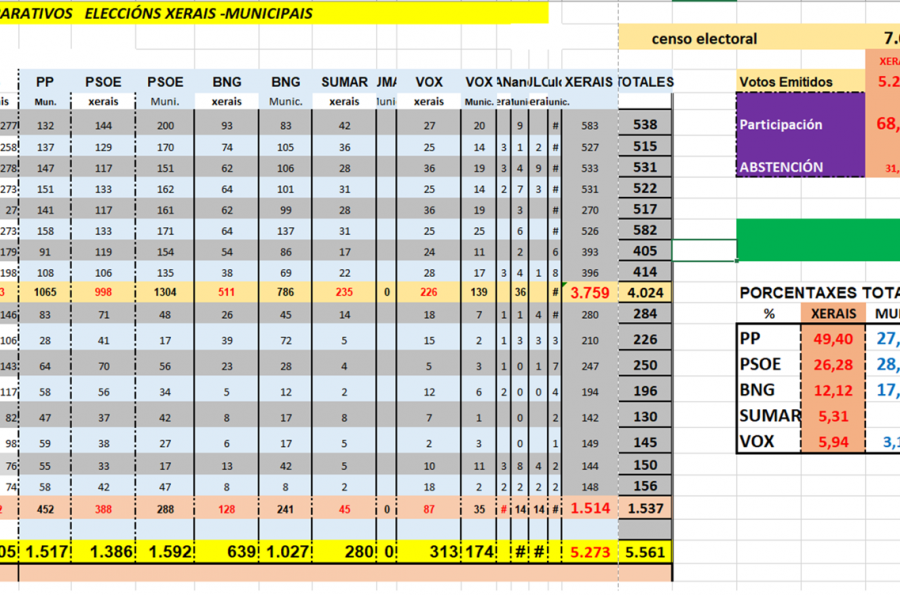900x595 pixels.
Task: Select the 'ELECCIÓNS XERAIS -MUNICIPAIS' title cell
Action: tap(274, 13)
